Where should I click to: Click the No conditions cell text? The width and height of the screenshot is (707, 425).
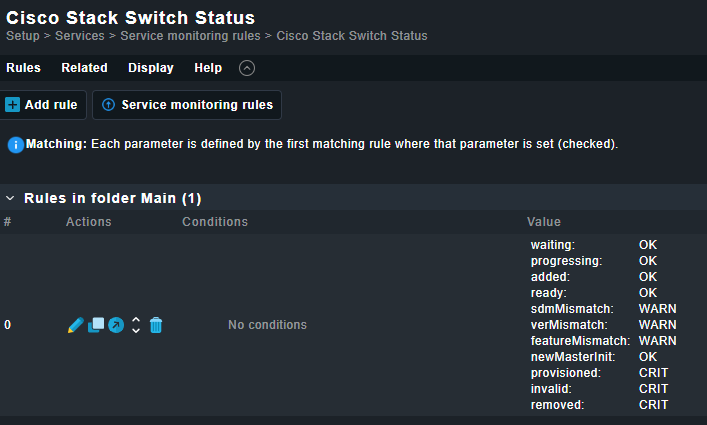pos(267,325)
